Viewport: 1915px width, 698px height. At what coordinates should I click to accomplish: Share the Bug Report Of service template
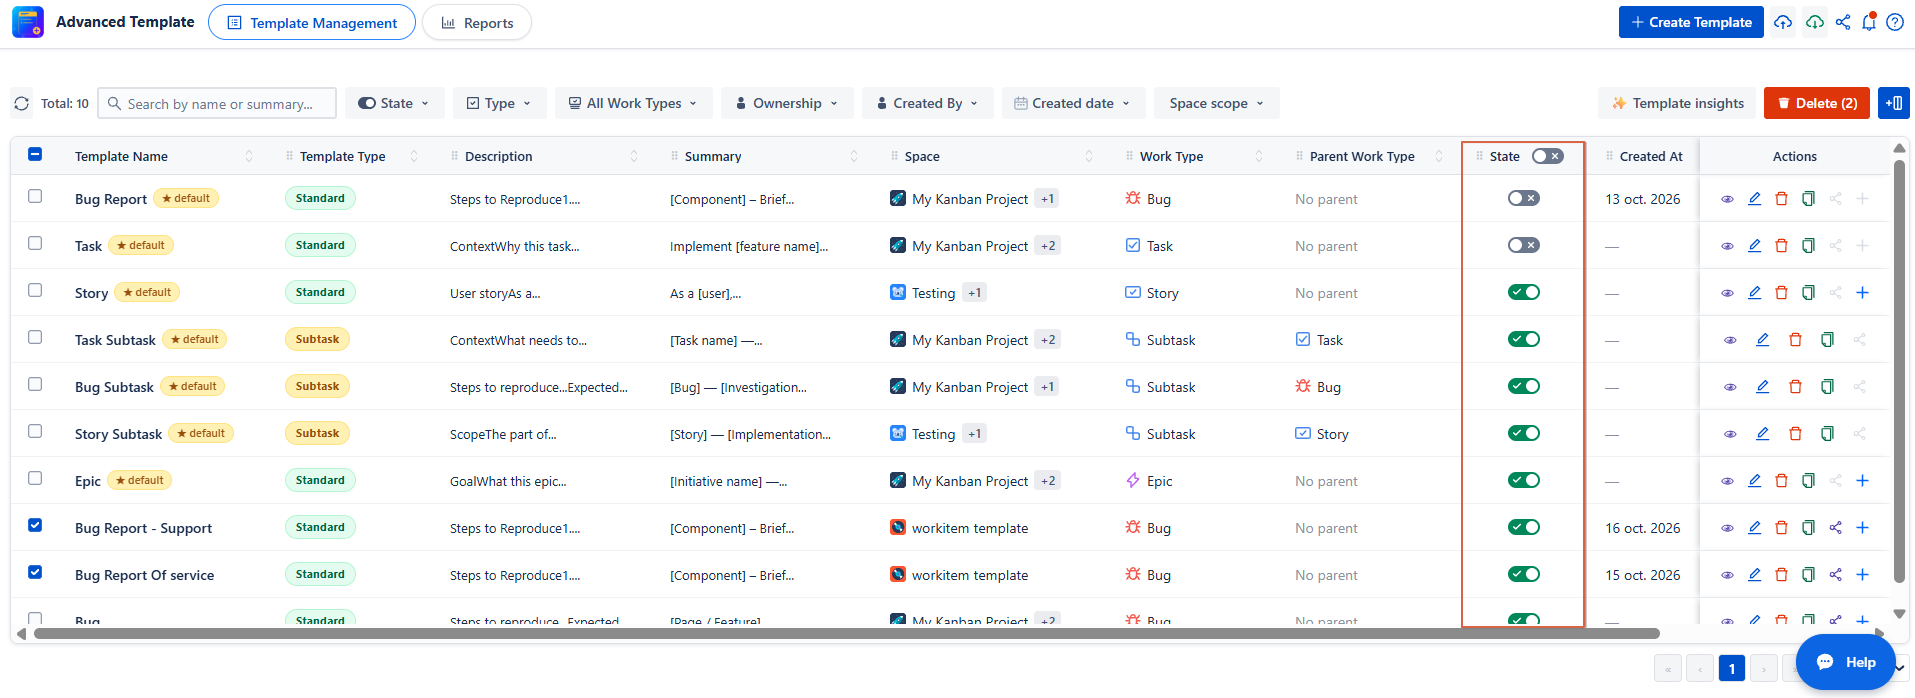[x=1835, y=575]
